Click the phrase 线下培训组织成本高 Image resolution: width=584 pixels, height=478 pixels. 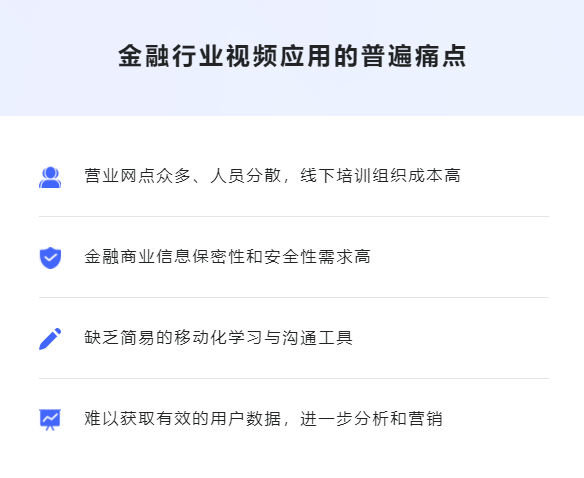[380, 176]
